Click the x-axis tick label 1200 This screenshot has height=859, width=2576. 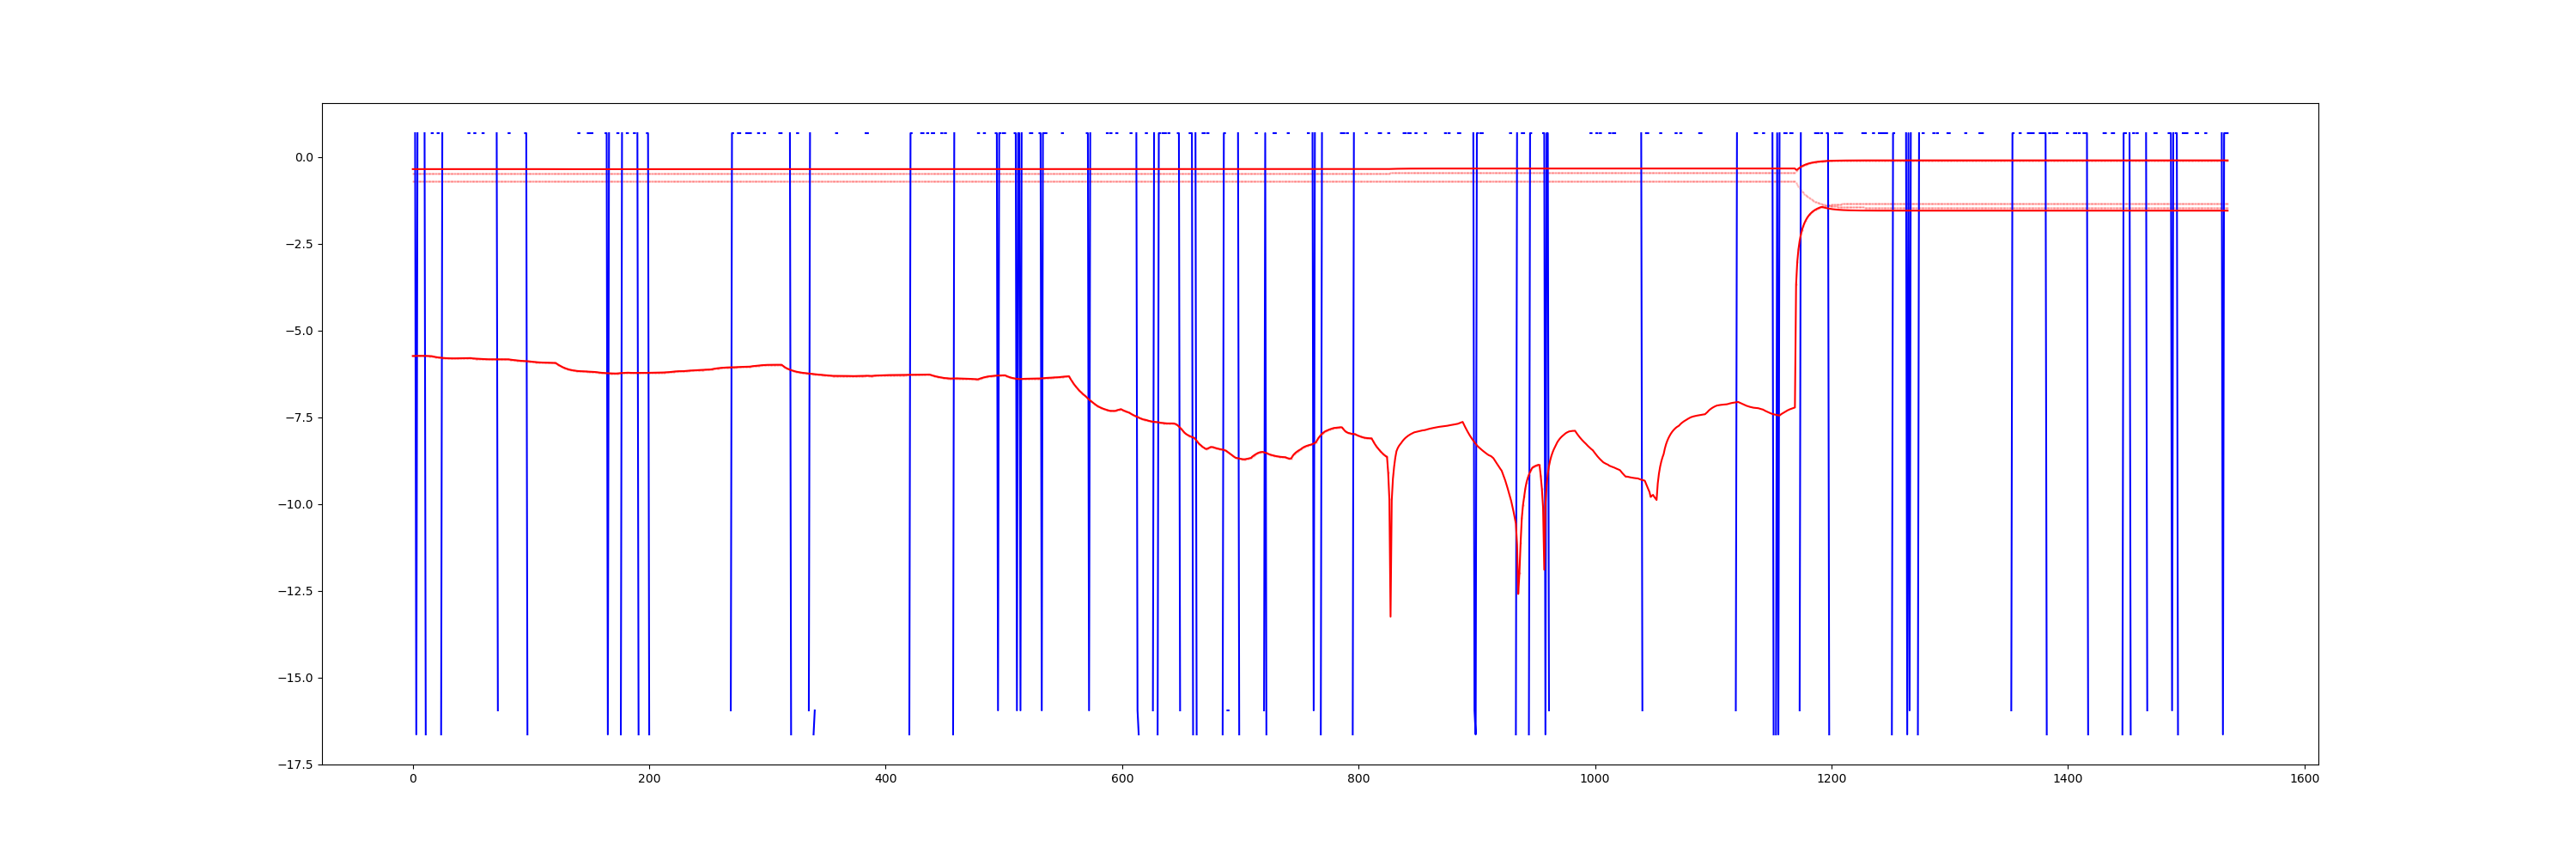1831,779
